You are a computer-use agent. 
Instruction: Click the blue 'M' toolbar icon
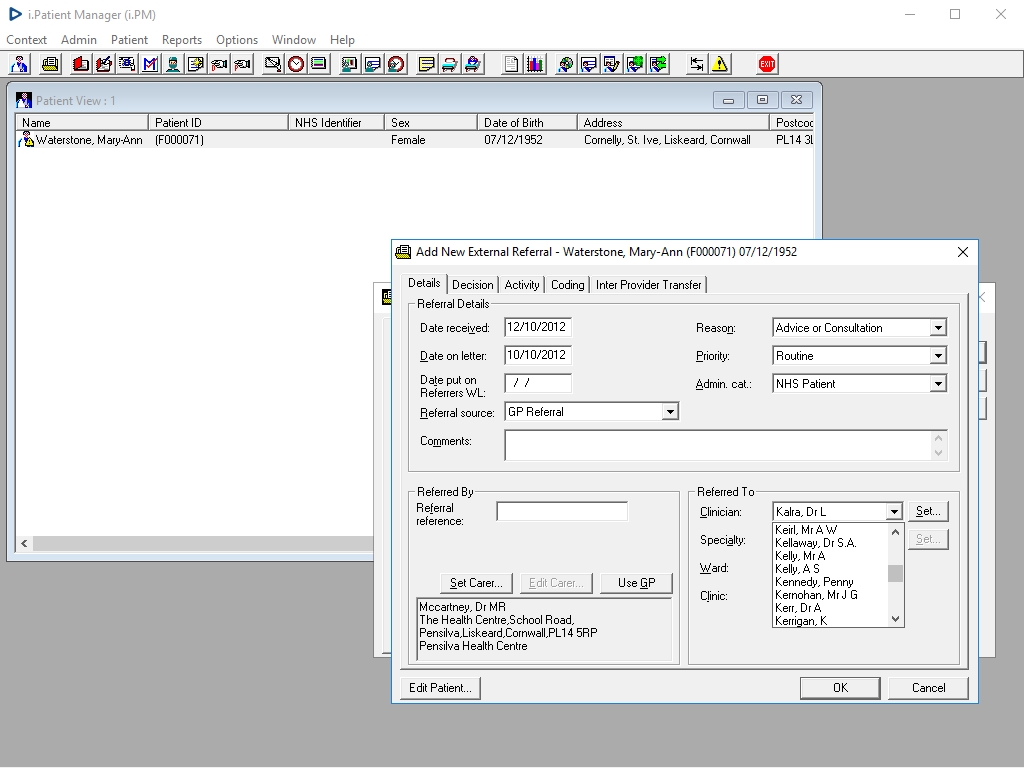(x=150, y=64)
